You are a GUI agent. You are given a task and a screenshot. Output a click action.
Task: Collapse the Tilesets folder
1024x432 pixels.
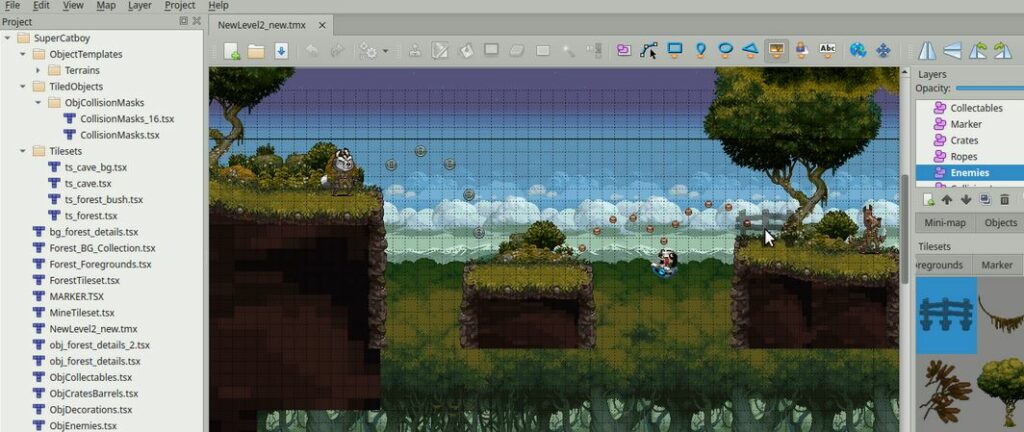23,151
